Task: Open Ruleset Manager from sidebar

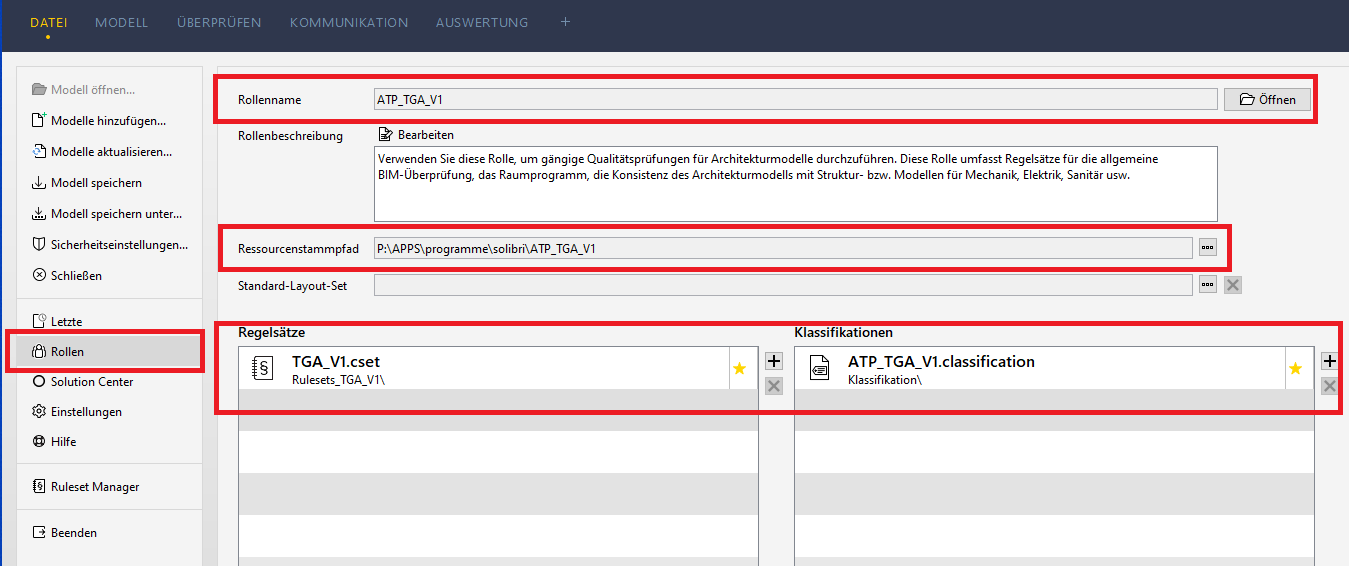Action: click(x=94, y=487)
